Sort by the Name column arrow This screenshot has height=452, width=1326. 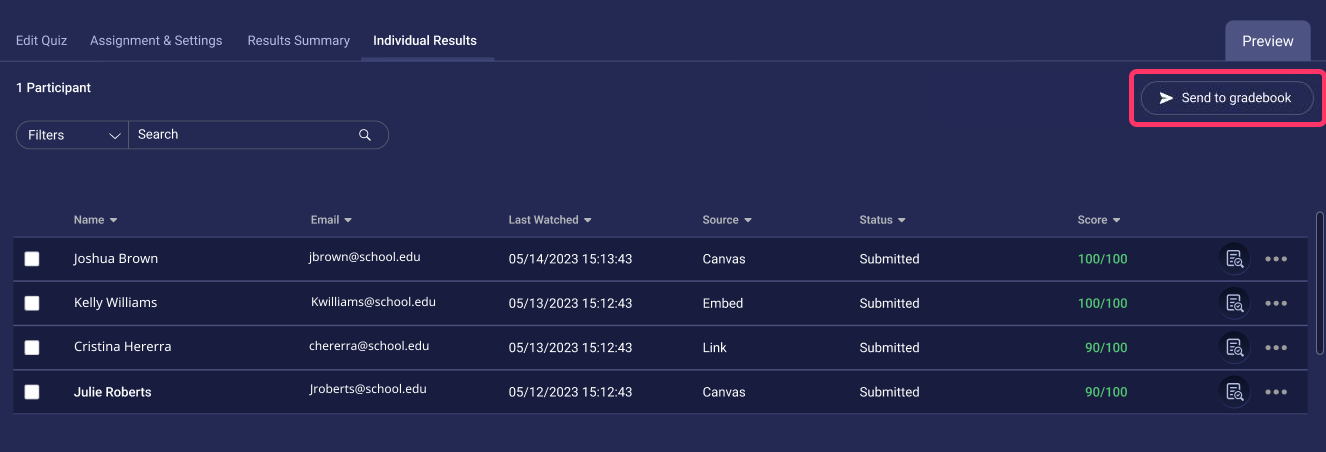click(x=113, y=220)
